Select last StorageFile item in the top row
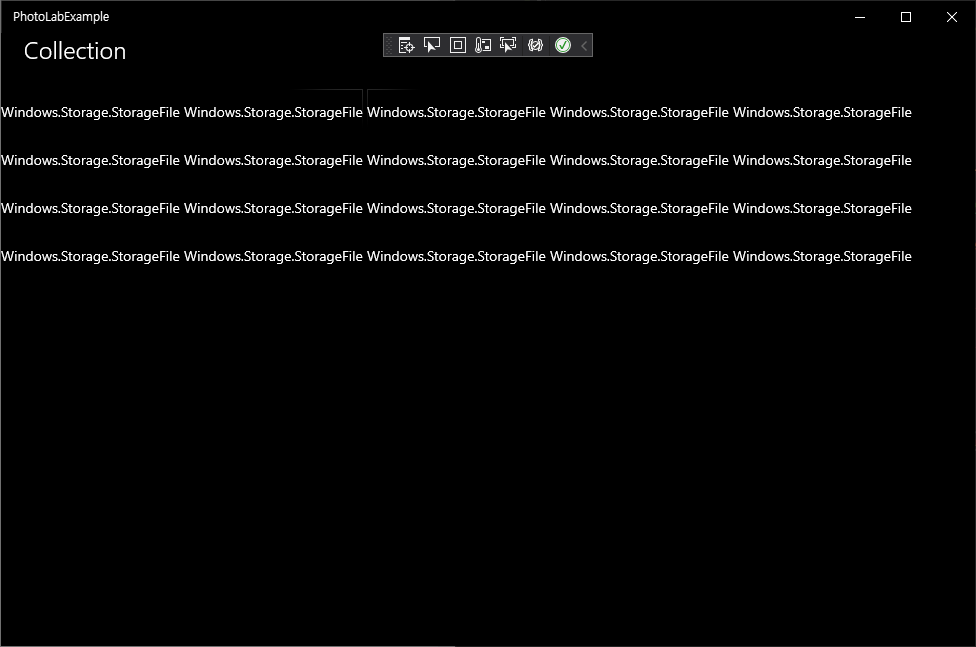Screen dimensions: 976x647 [x=822, y=113]
